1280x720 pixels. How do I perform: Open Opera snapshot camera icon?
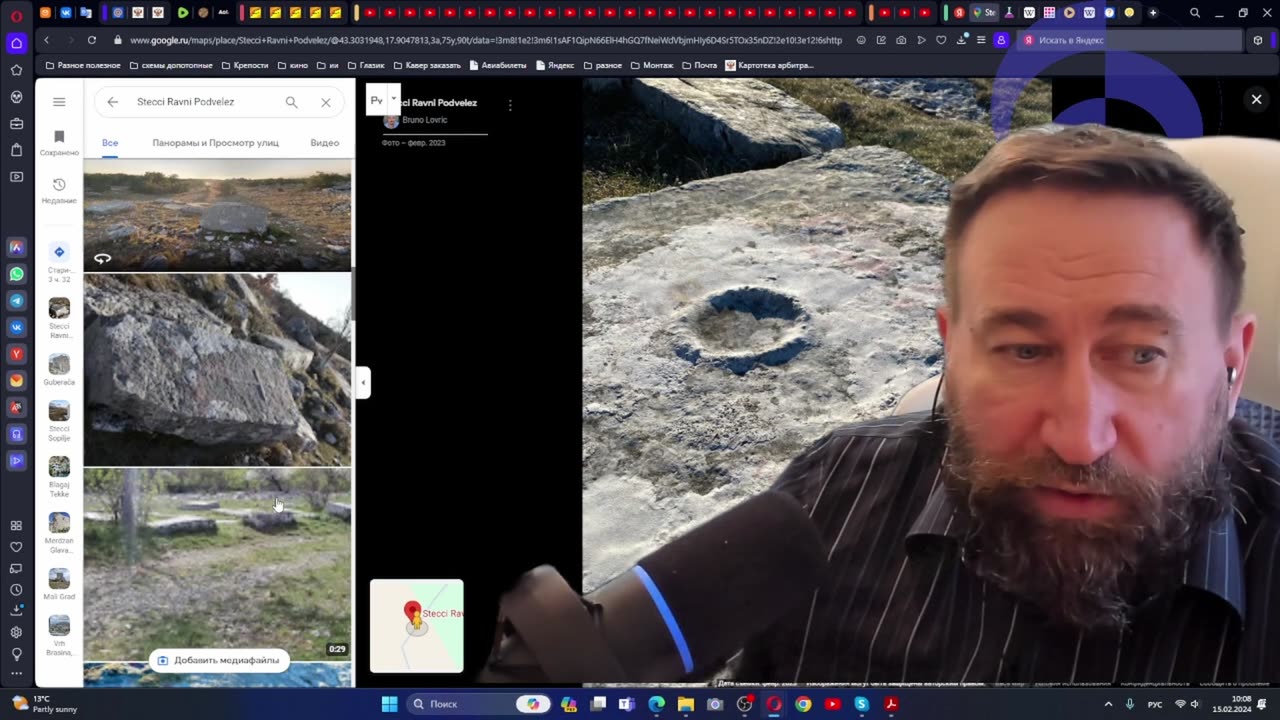coord(901,40)
